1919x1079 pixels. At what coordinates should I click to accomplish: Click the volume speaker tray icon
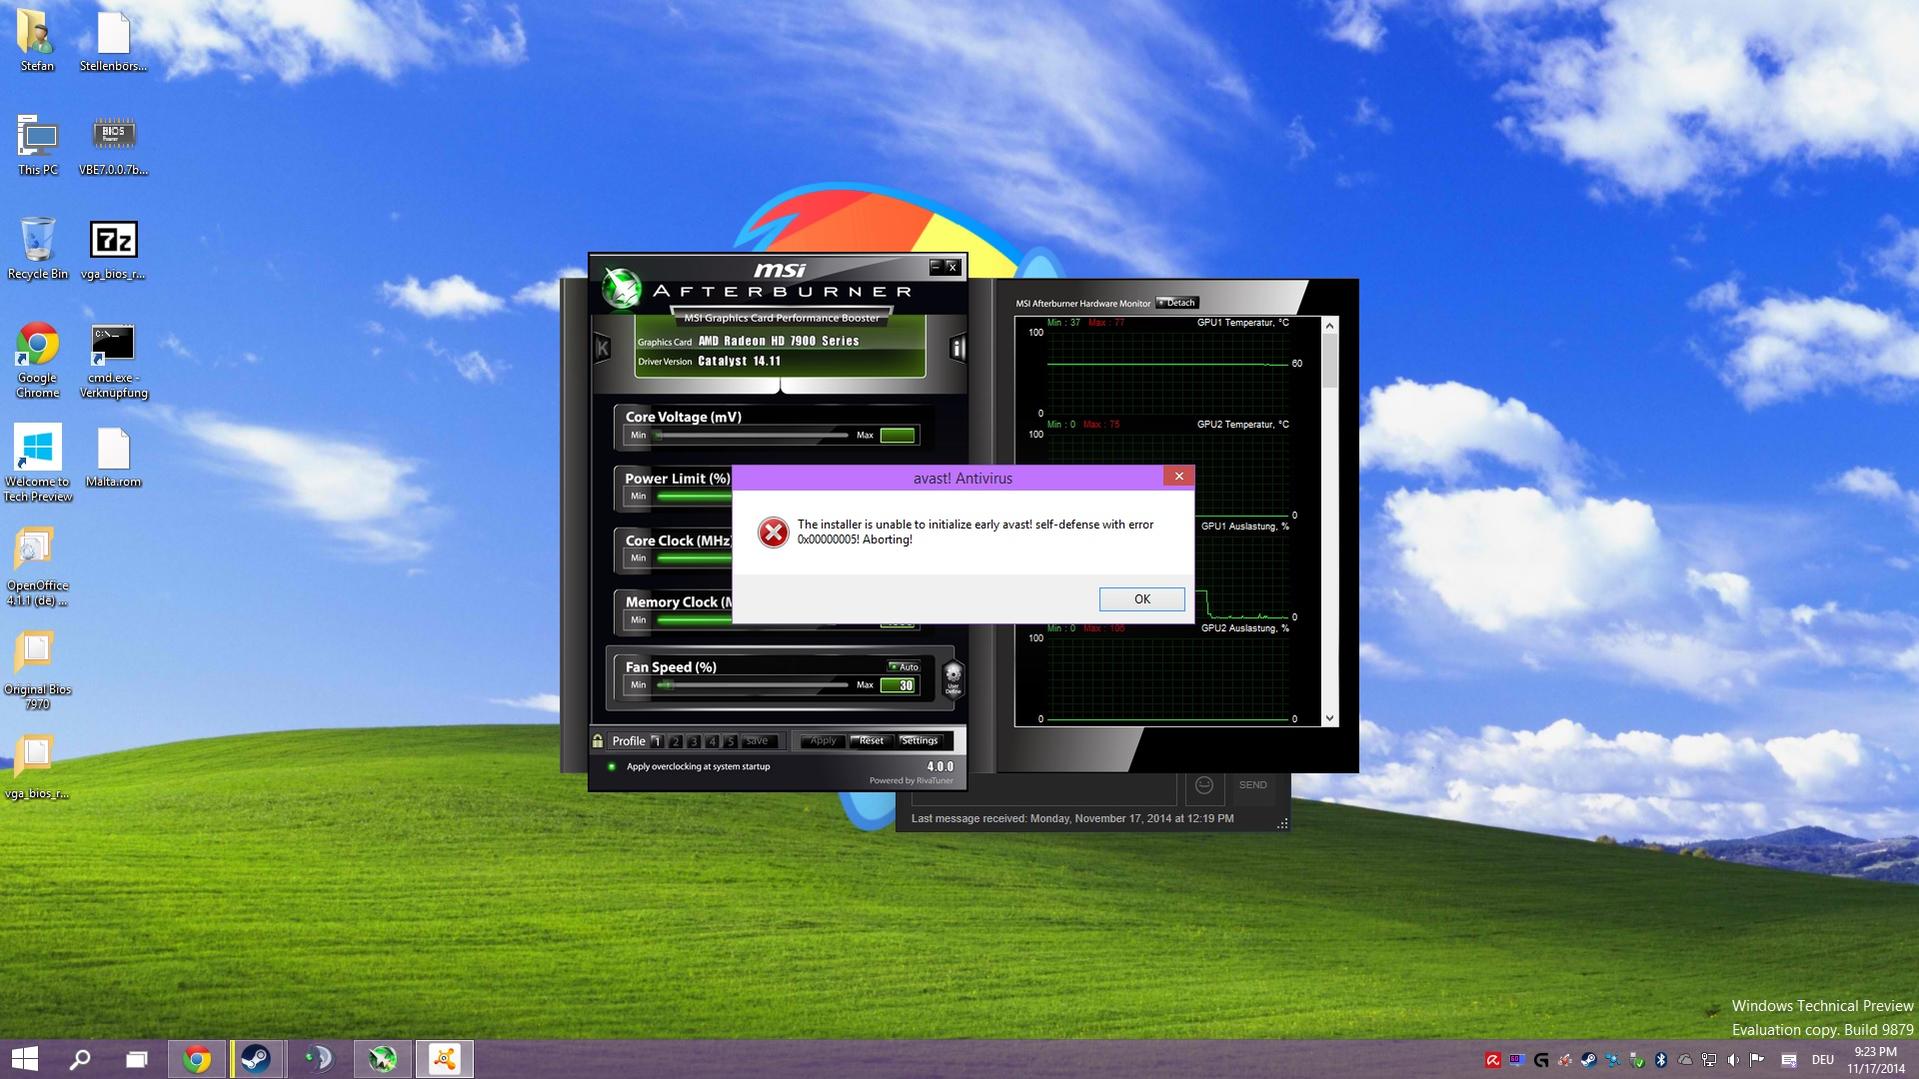[1733, 1060]
